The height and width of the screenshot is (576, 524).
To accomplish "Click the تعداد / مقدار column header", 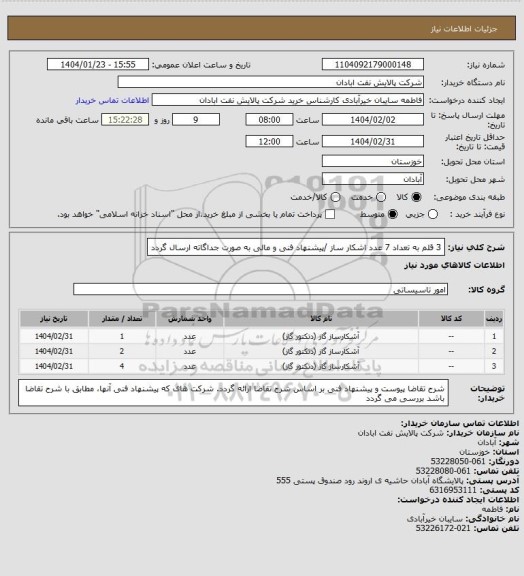I will (x=122, y=319).
